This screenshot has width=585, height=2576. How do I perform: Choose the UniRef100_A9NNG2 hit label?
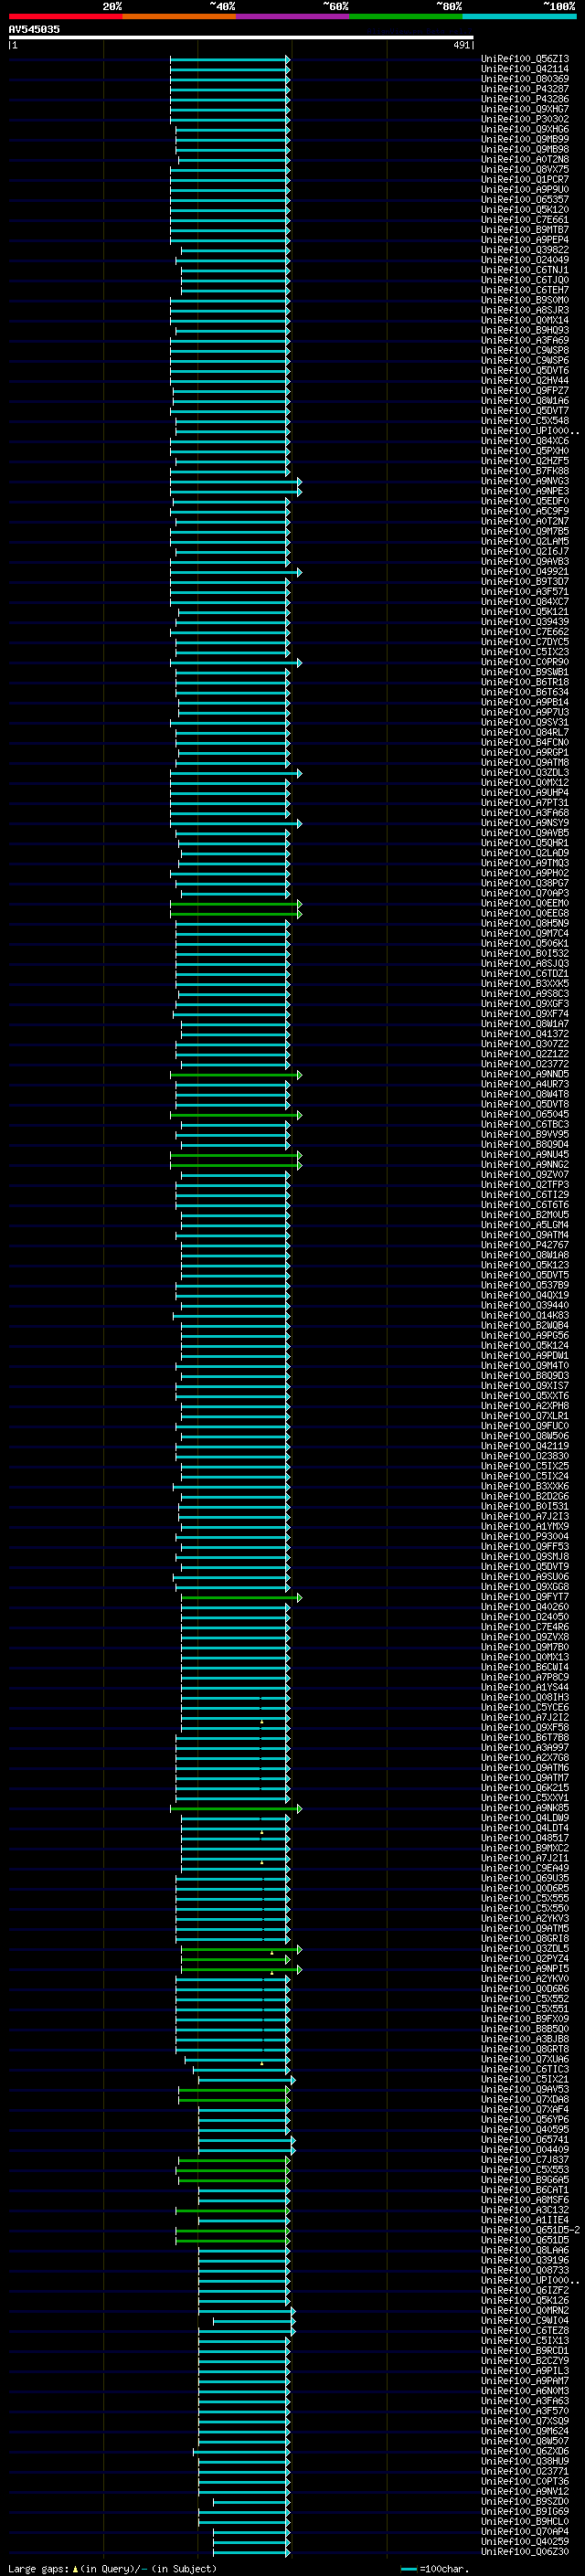coord(525,1164)
